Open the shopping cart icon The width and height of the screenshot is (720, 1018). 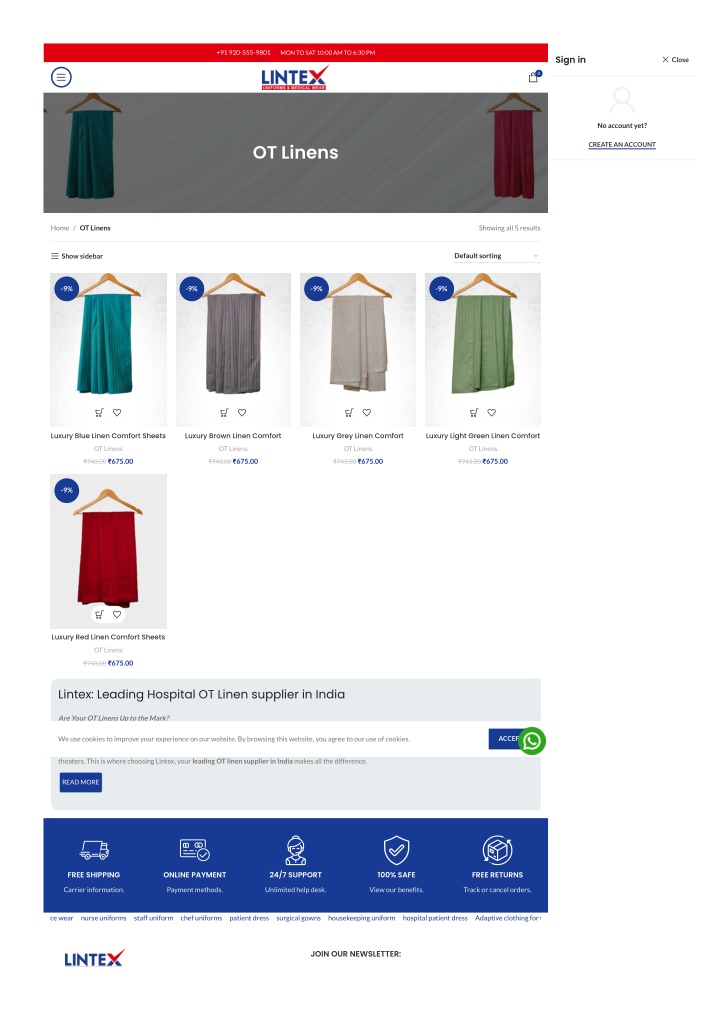[534, 77]
